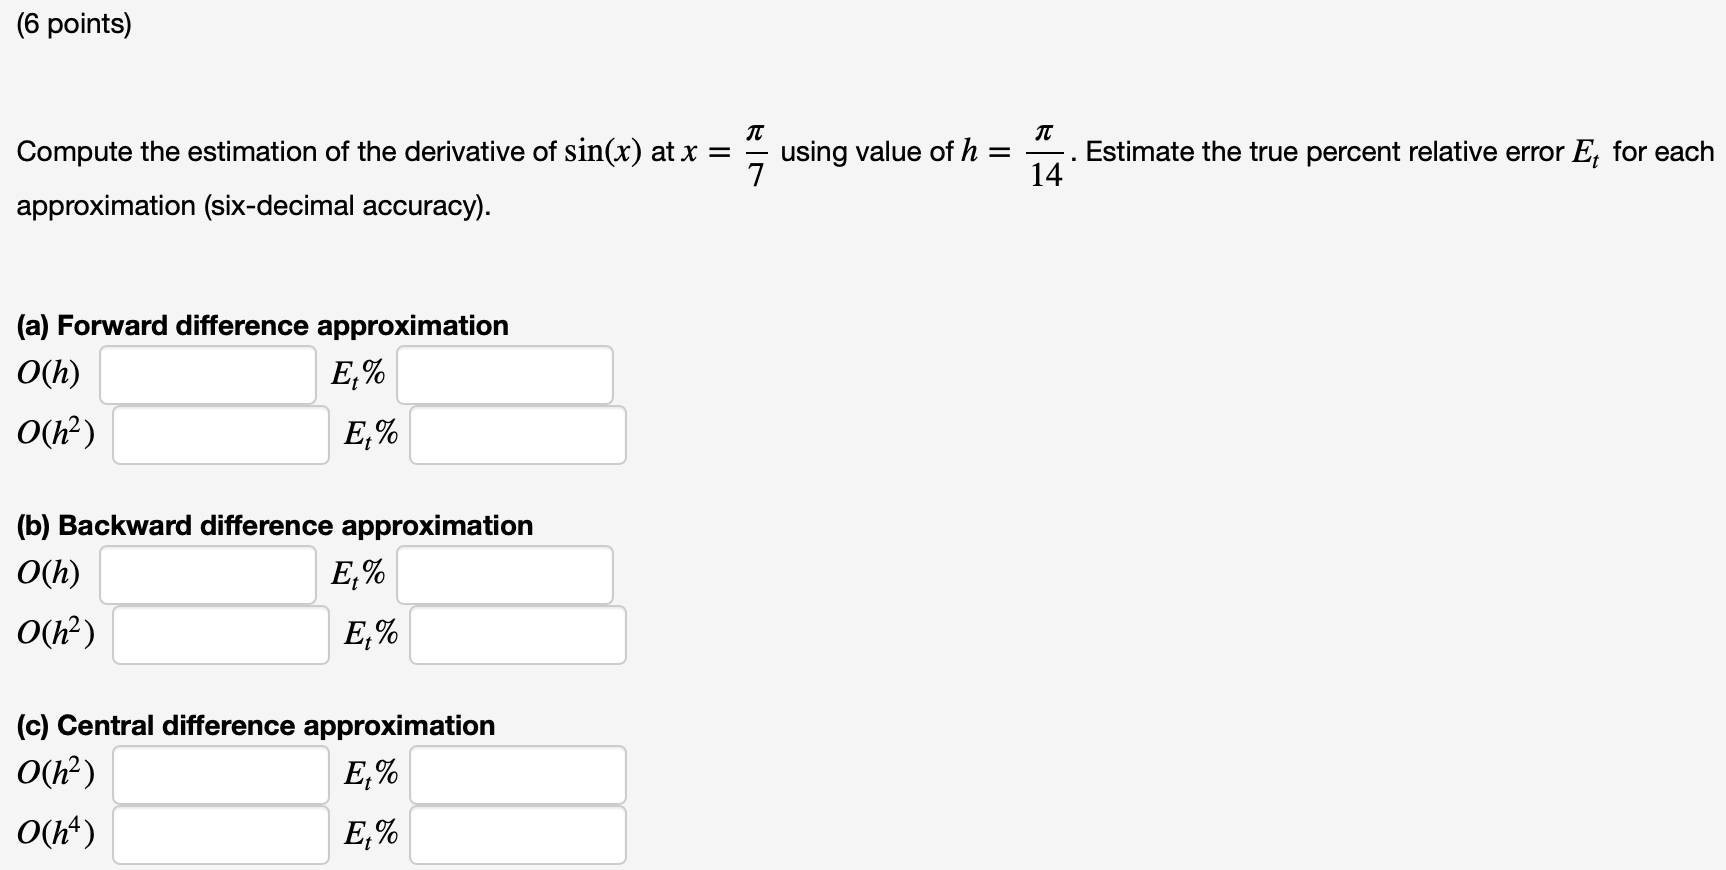This screenshot has width=1726, height=870.
Task: Click the forward difference O(h) error percent field
Action: point(505,375)
